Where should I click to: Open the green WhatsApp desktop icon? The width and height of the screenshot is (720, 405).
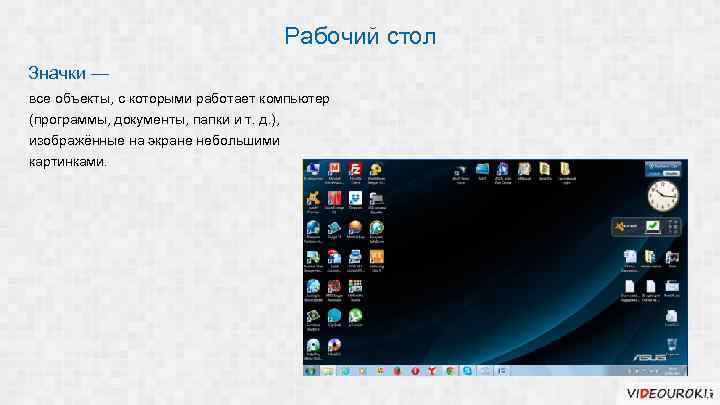(x=355, y=317)
